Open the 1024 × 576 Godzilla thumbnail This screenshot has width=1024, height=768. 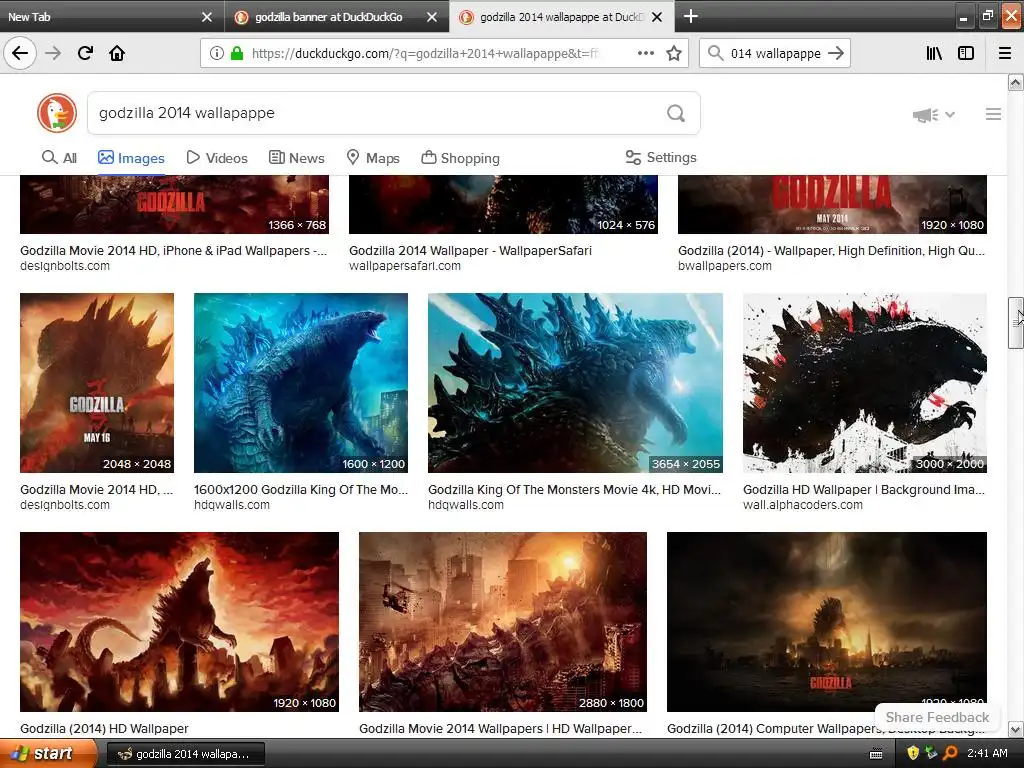[503, 204]
